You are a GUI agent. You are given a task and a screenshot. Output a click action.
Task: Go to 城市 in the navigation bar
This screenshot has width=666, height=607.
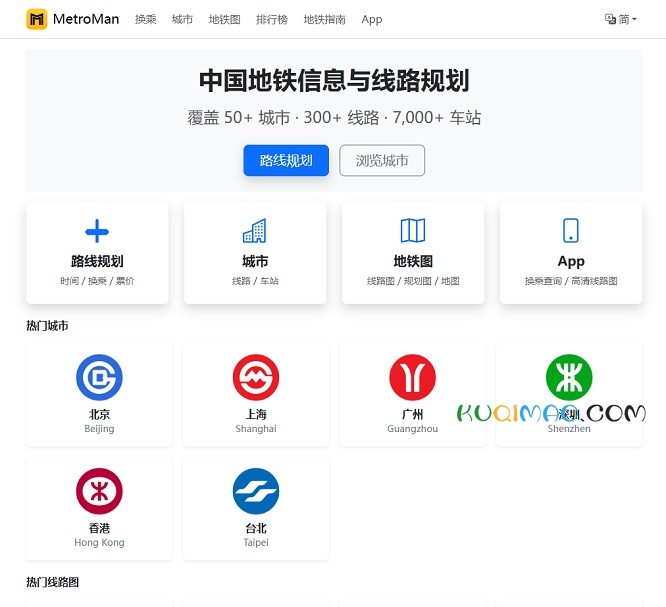182,19
